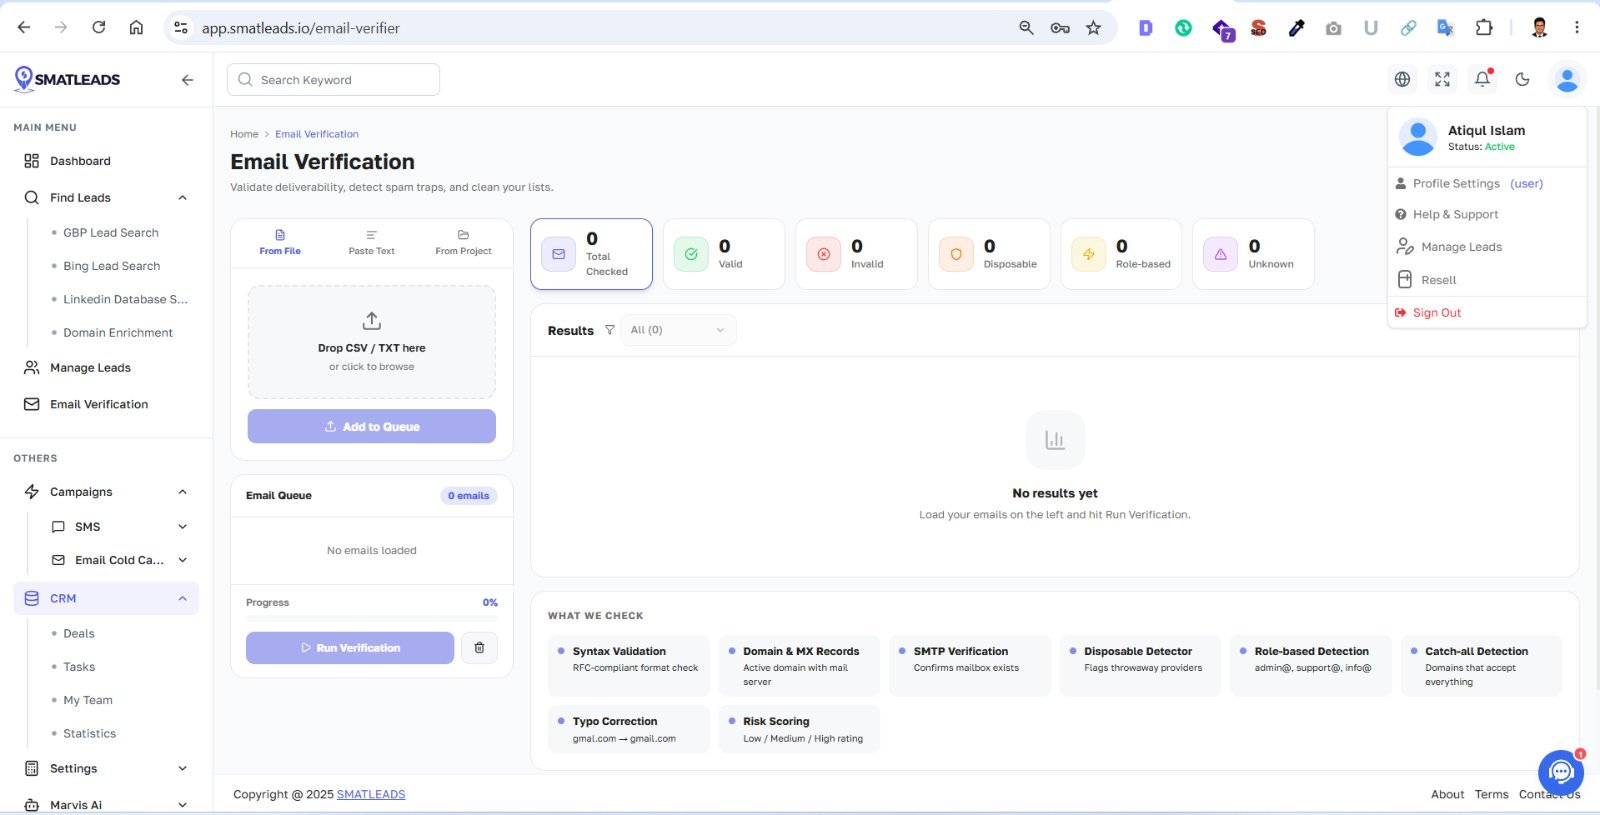Open Profile Settings from user menu
Screen dimensions: 1600x815
point(1469,184)
